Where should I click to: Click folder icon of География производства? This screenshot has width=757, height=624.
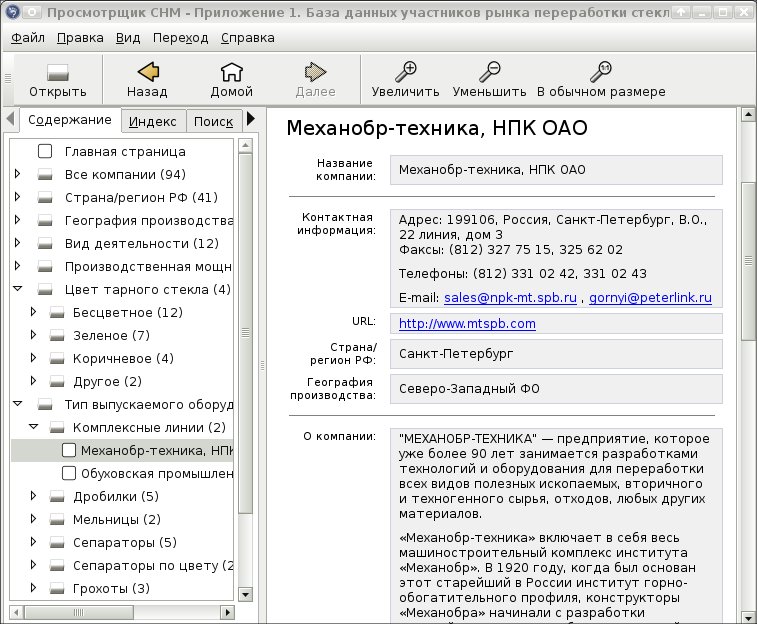(45, 221)
